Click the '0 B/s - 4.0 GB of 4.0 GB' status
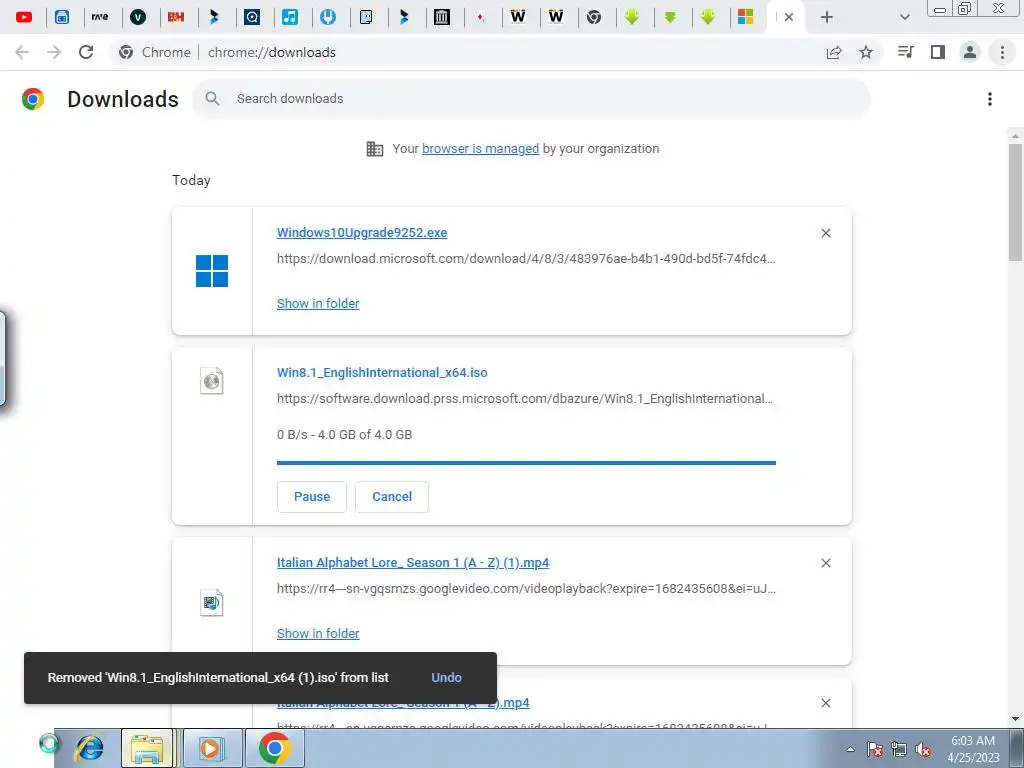Screen dimensions: 1024x768 point(344,435)
